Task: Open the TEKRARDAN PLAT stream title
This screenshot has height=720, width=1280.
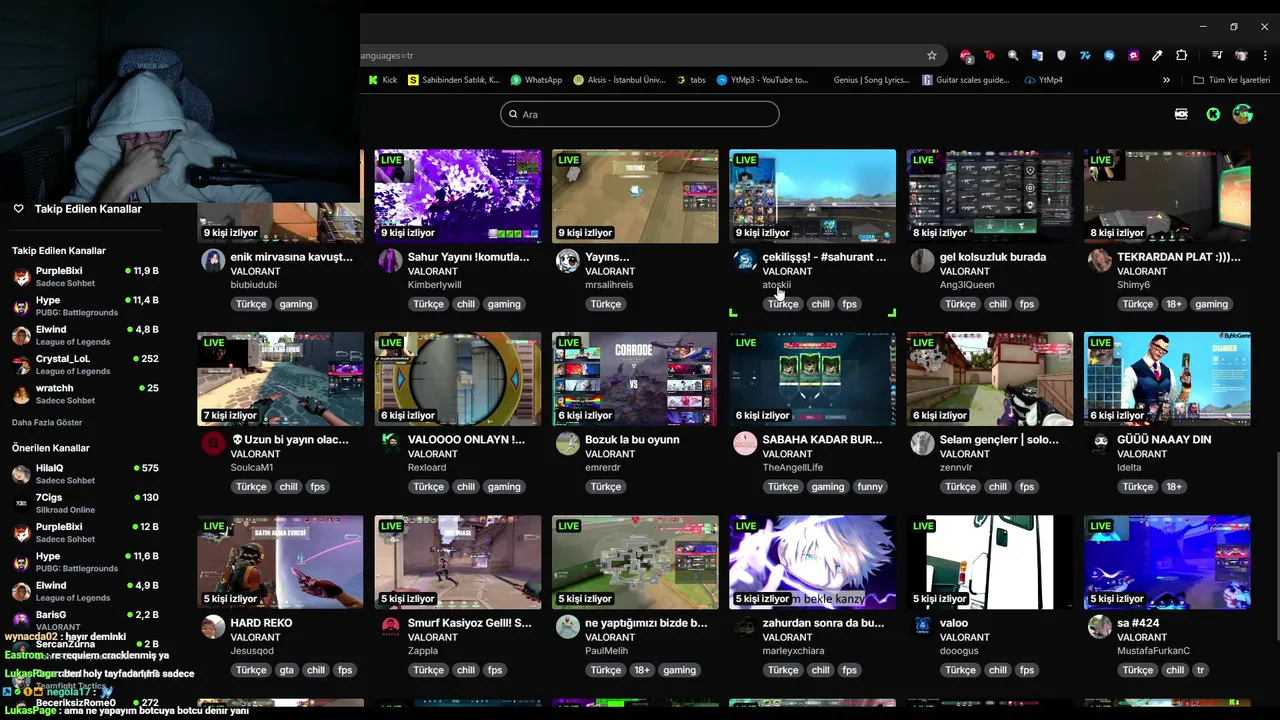Action: (1178, 257)
